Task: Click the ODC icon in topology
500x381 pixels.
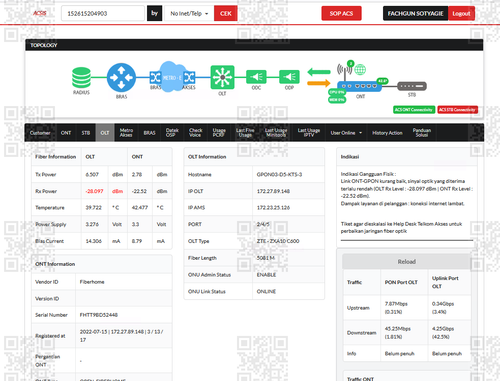Action: coord(256,77)
